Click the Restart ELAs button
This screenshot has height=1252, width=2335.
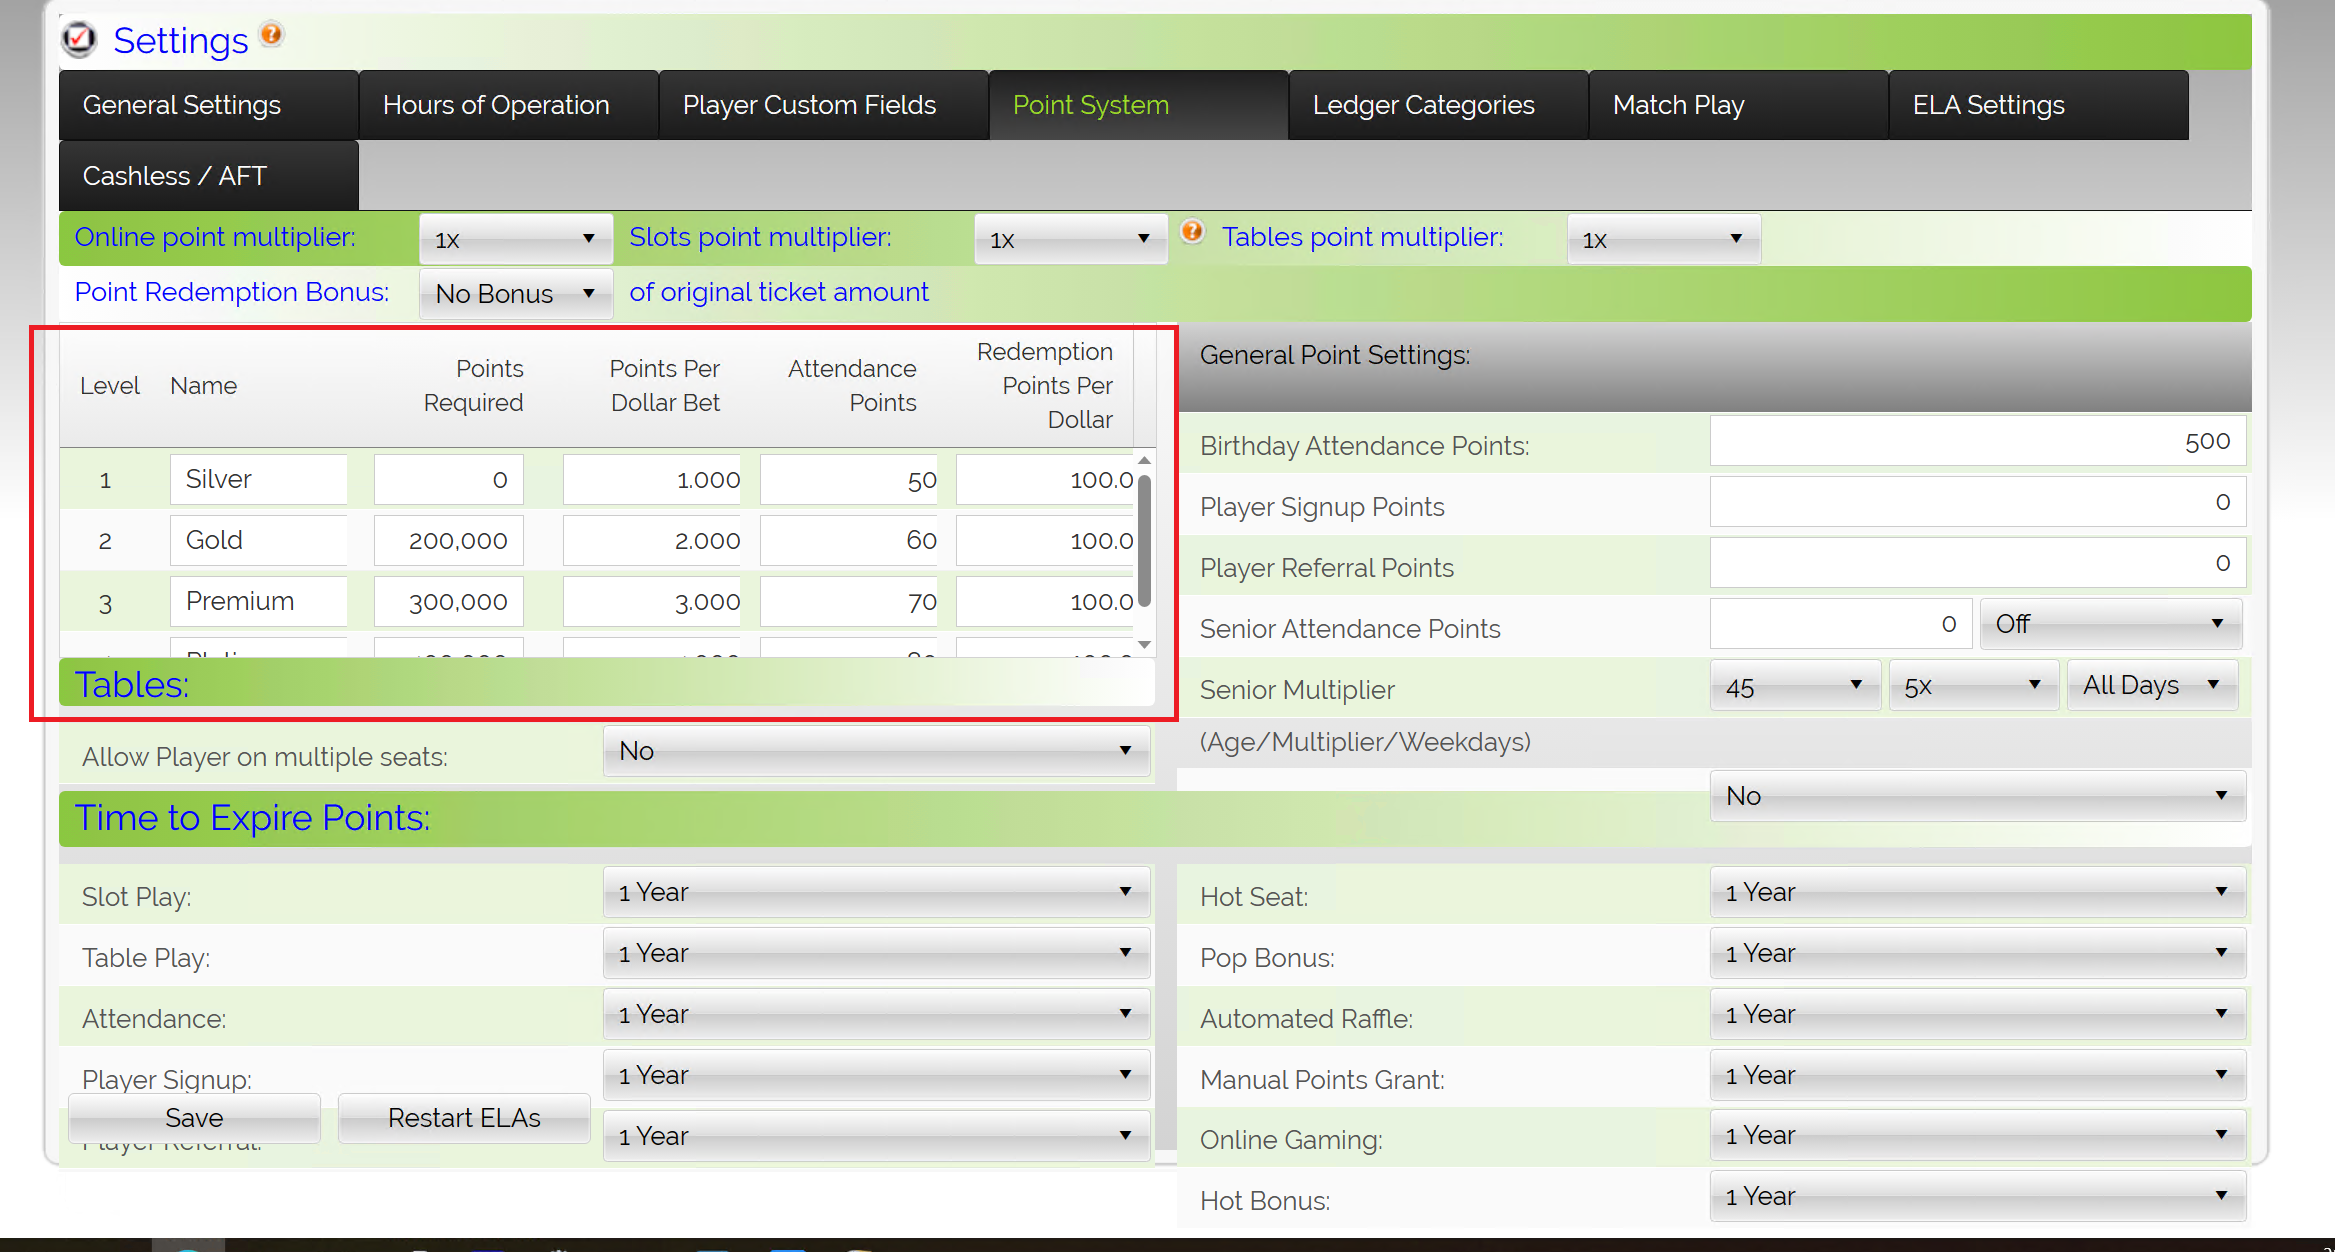pyautogui.click(x=464, y=1118)
